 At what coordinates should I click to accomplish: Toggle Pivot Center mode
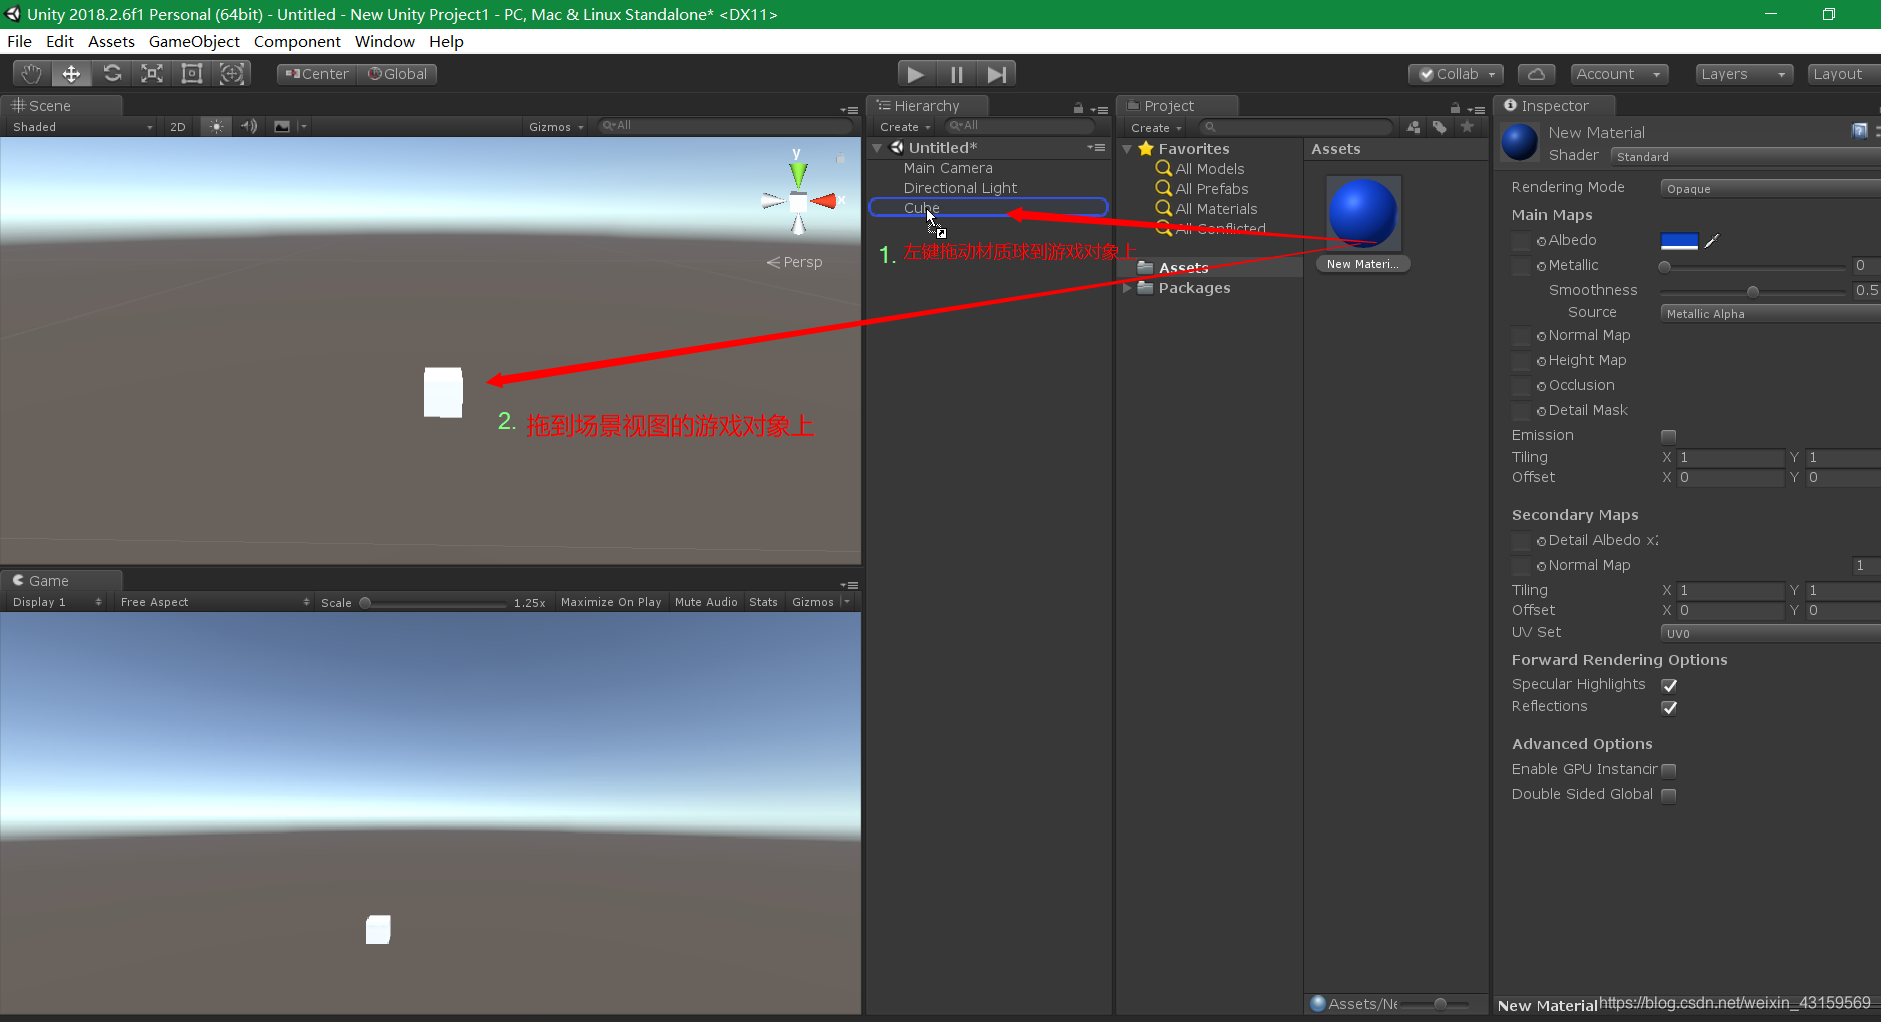317,74
